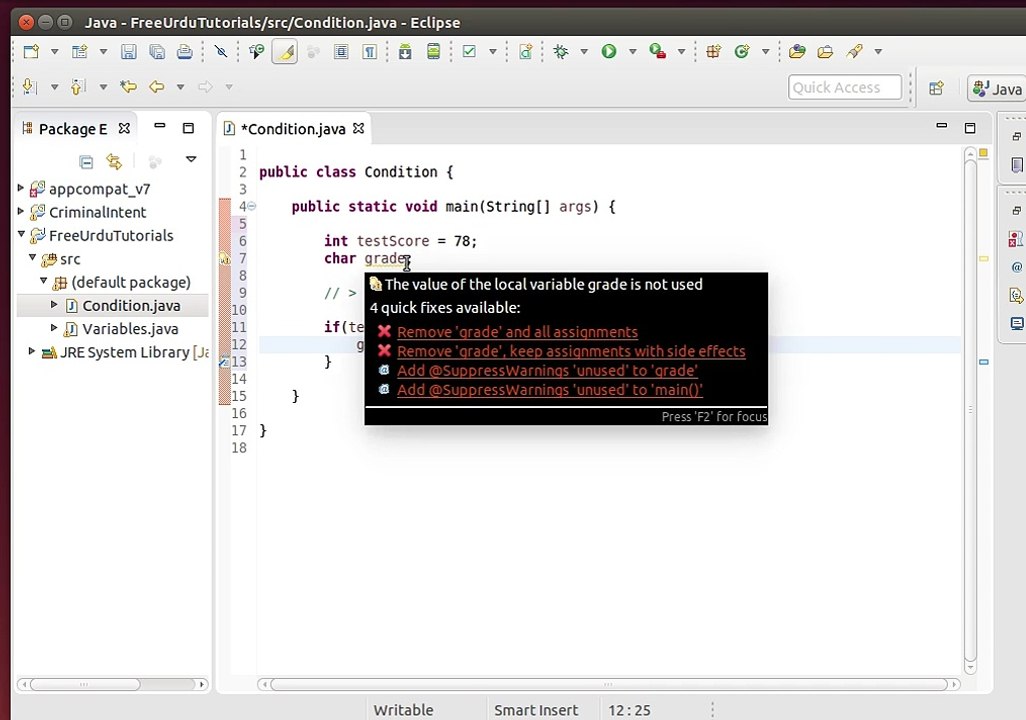Minimize the Package Explorer view

(160, 126)
